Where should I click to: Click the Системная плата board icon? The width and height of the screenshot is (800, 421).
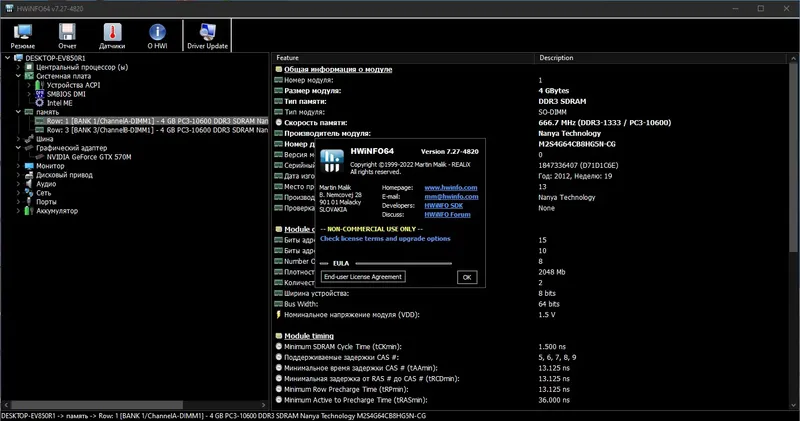(x=29, y=76)
